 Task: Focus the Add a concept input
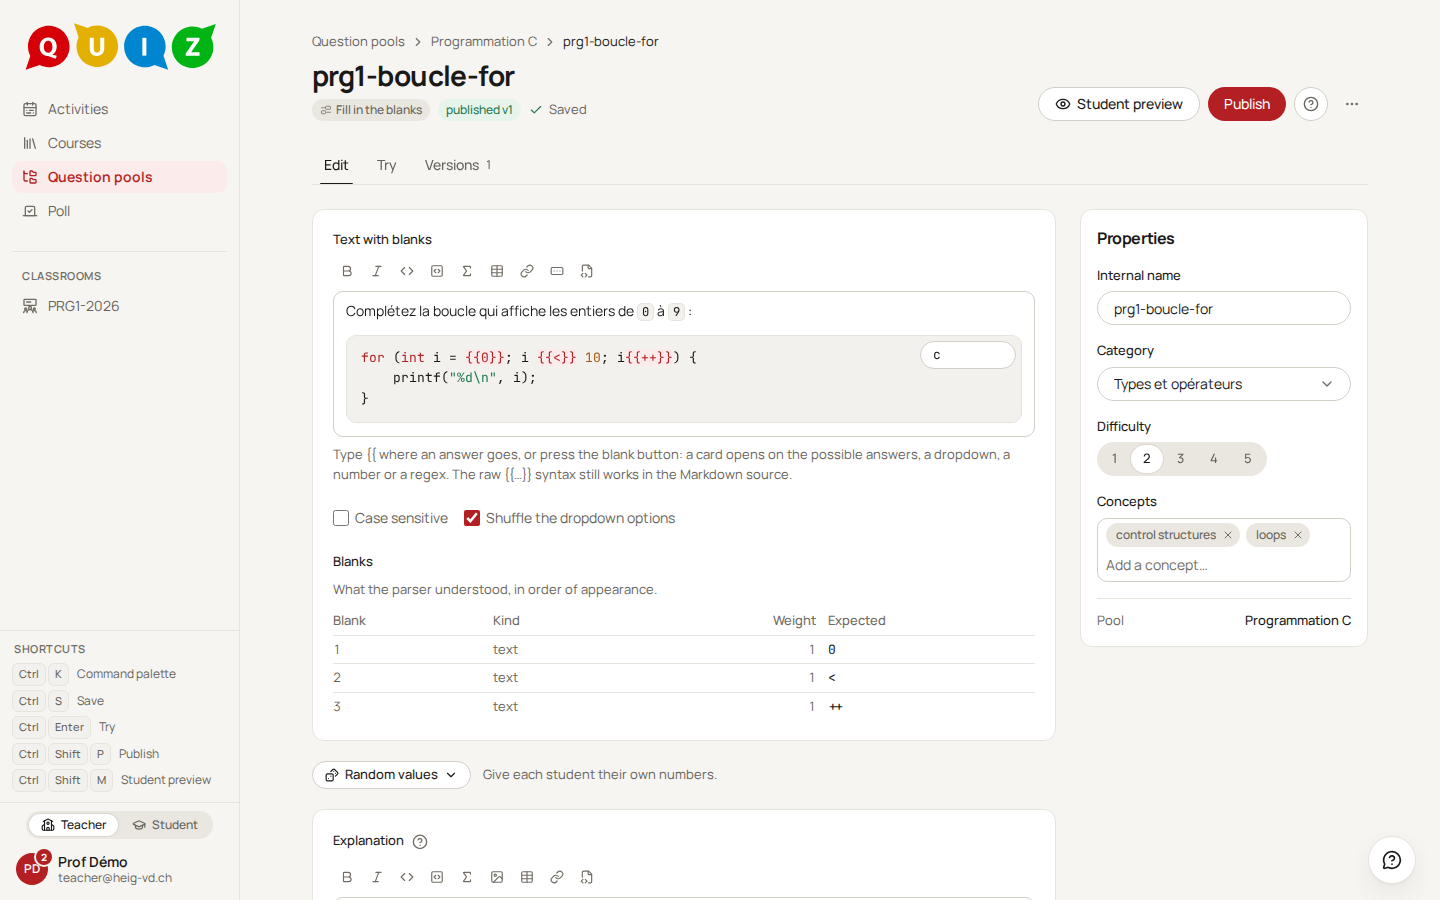tap(1224, 565)
